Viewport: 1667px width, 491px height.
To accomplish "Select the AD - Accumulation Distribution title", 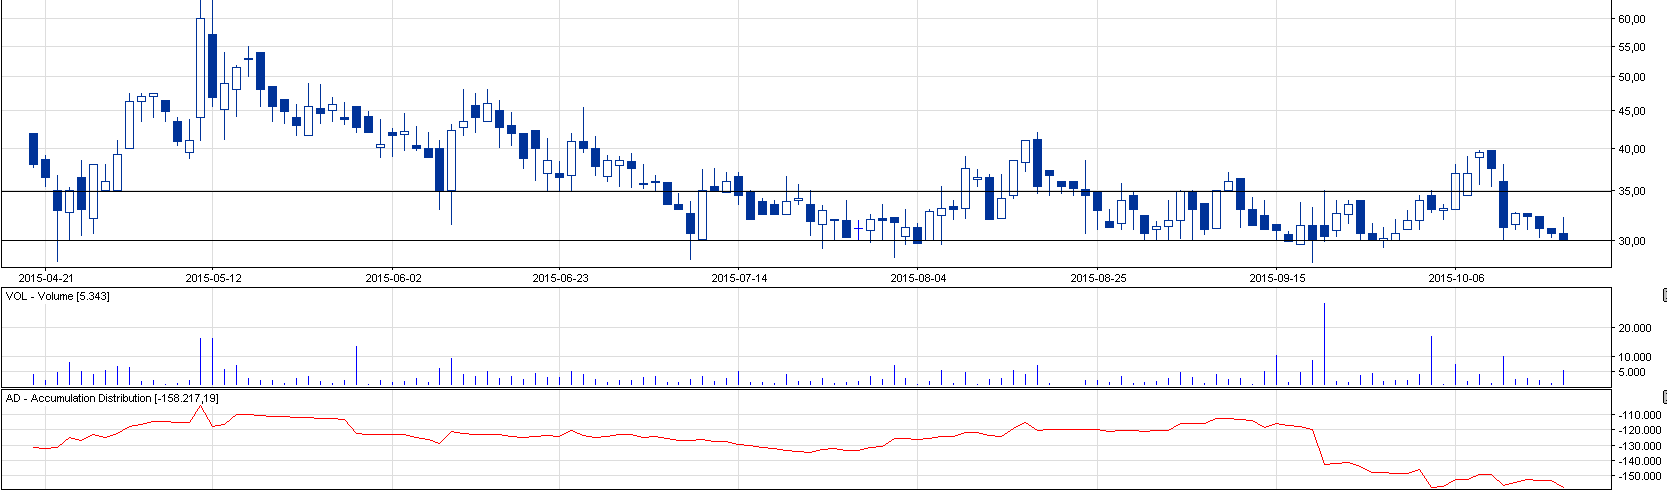I will tap(112, 398).
